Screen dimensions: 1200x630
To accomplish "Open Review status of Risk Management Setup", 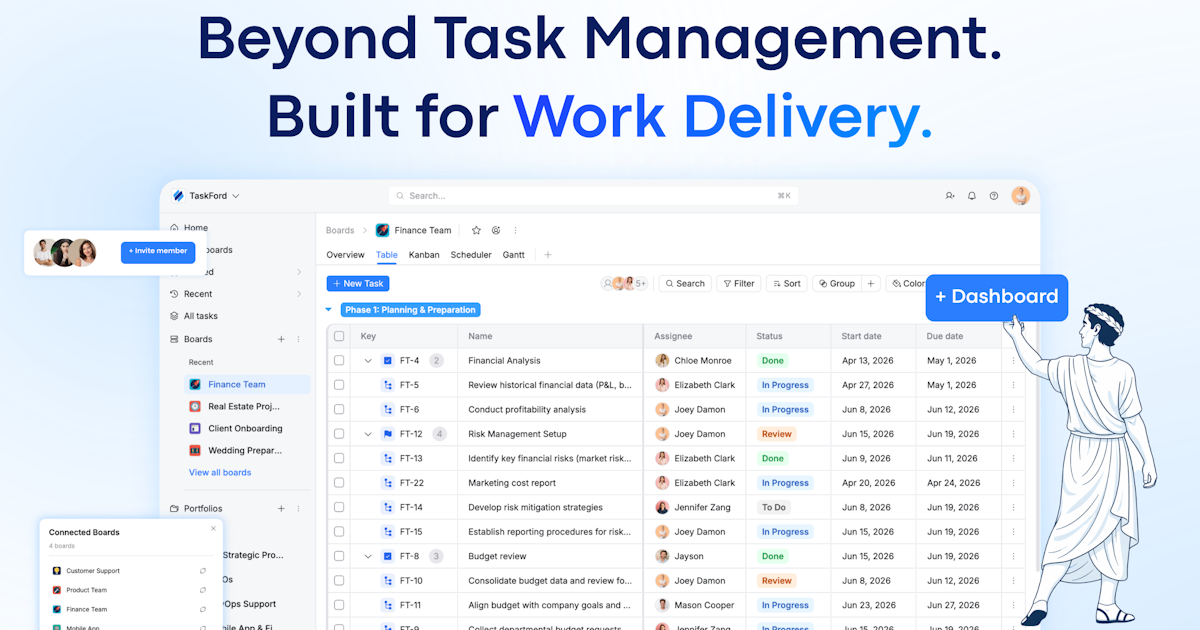I will (777, 434).
